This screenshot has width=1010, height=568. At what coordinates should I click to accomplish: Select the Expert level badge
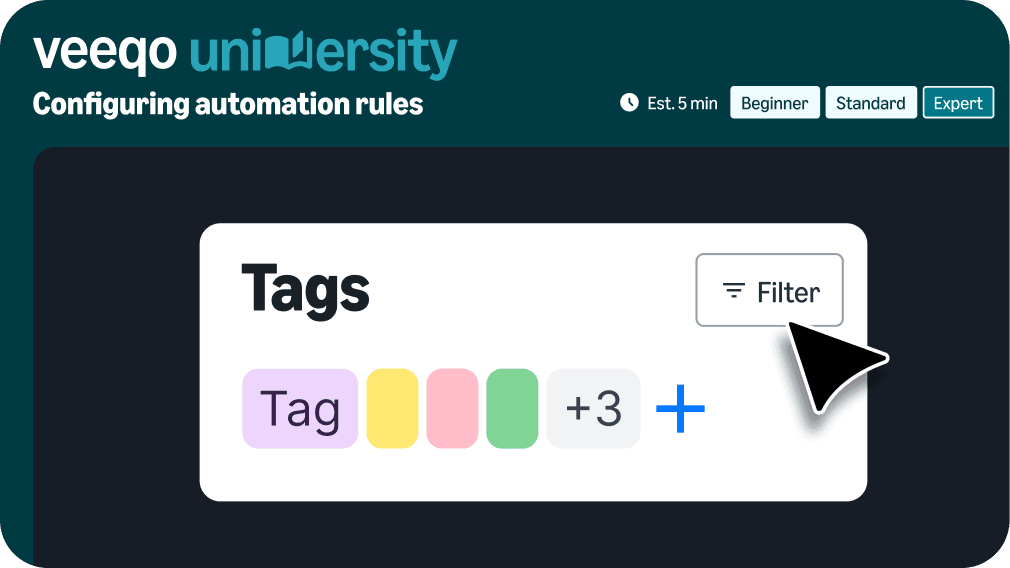coord(957,103)
